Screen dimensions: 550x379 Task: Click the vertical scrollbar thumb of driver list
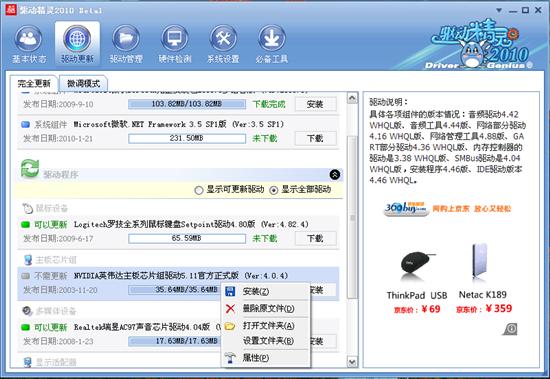(352, 218)
